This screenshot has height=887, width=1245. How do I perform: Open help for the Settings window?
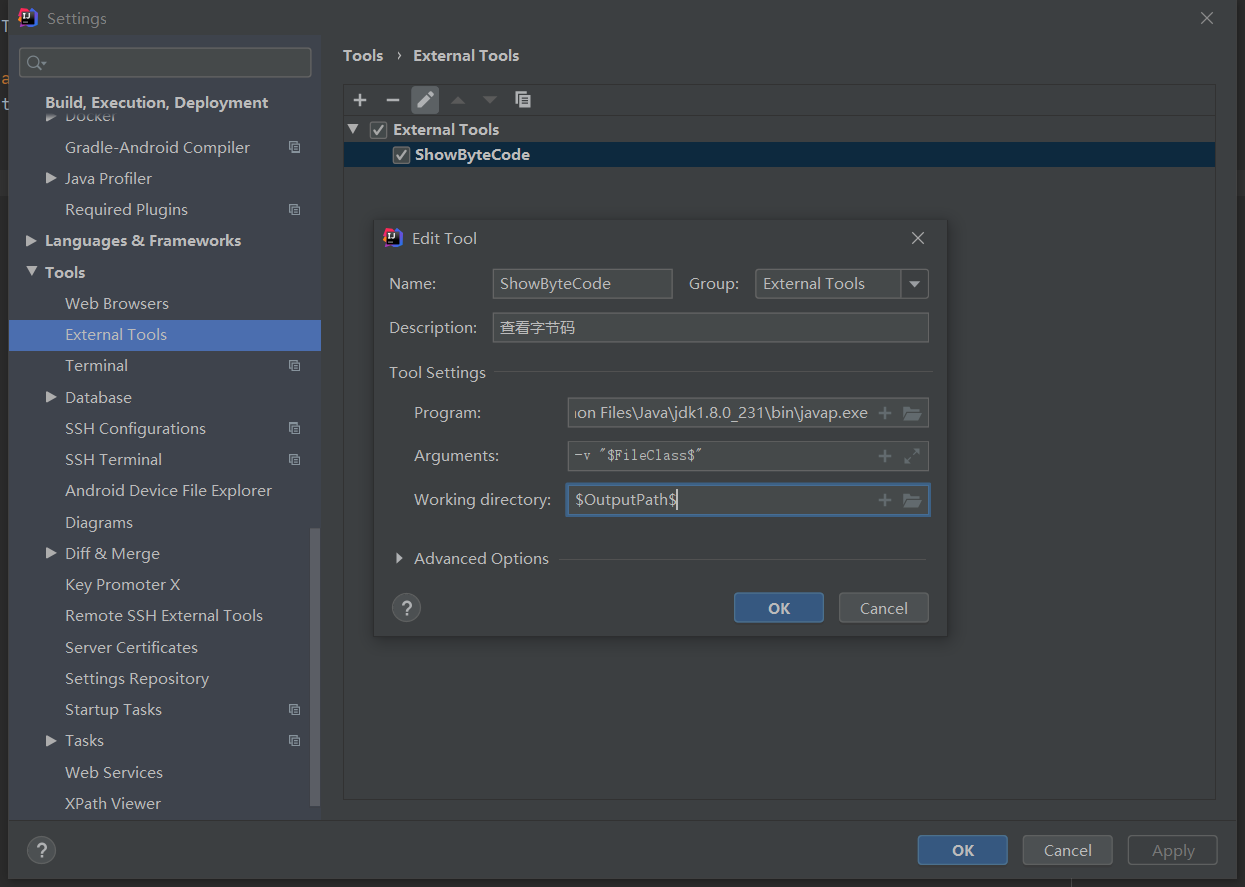[41, 850]
